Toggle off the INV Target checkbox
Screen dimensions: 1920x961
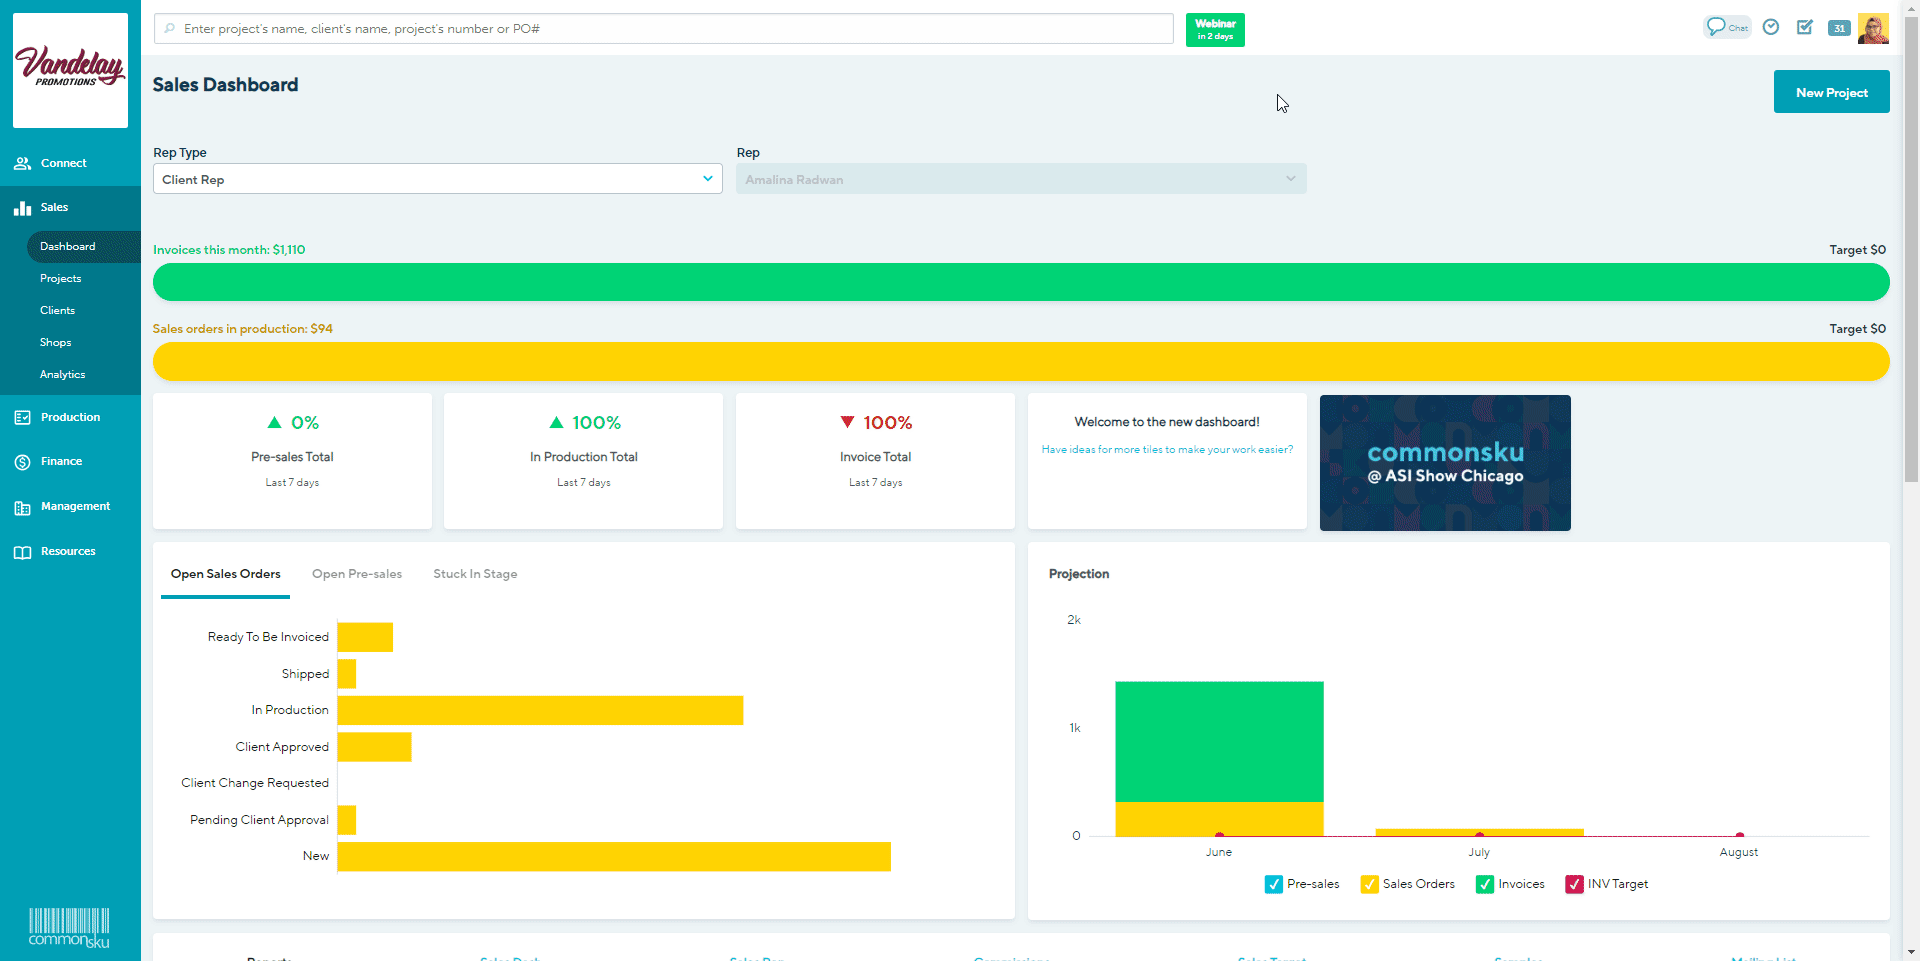1575,884
